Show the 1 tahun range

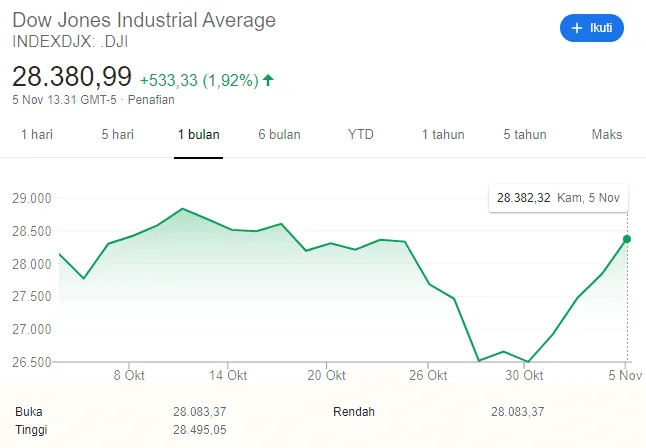tap(442, 135)
